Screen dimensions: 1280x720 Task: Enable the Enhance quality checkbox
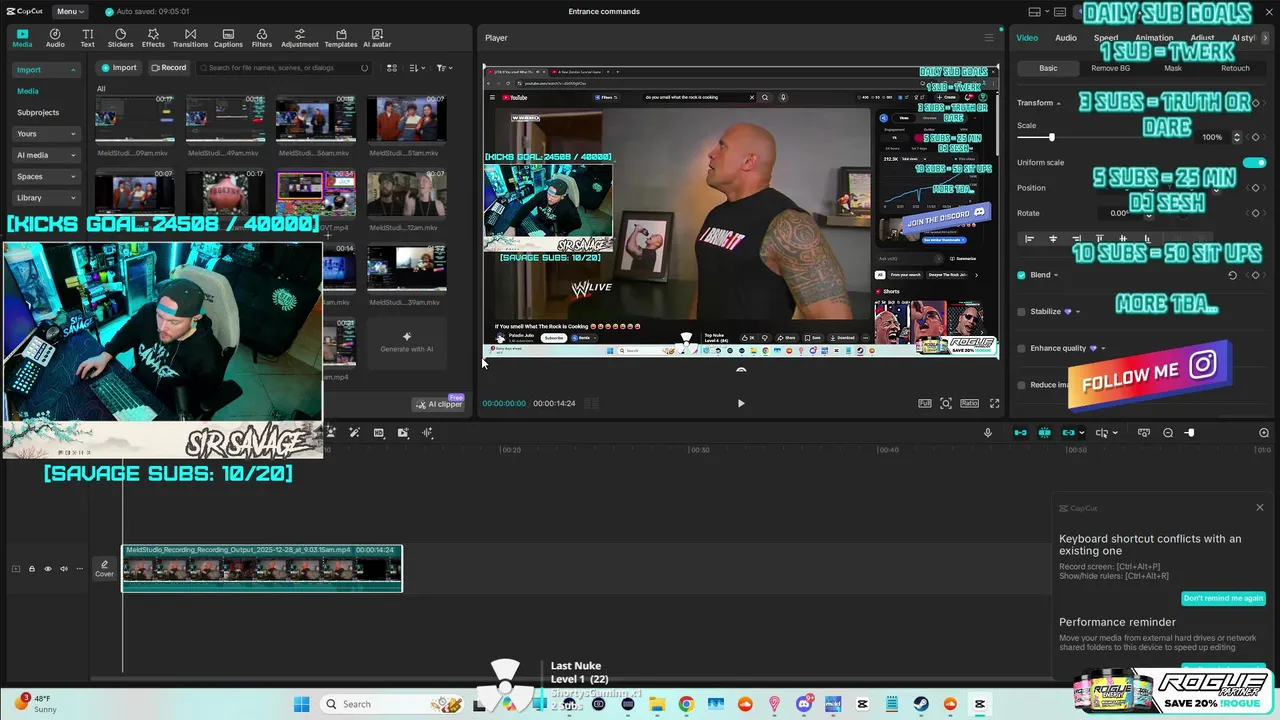point(1021,348)
